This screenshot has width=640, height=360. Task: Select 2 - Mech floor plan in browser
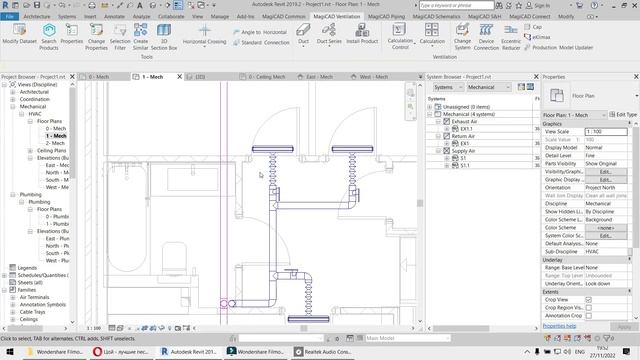55,143
